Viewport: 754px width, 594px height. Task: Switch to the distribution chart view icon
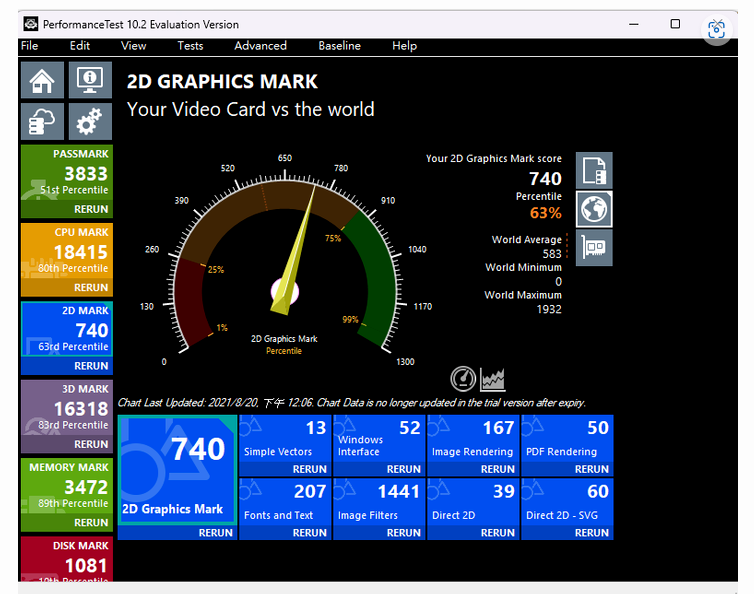pyautogui.click(x=492, y=379)
